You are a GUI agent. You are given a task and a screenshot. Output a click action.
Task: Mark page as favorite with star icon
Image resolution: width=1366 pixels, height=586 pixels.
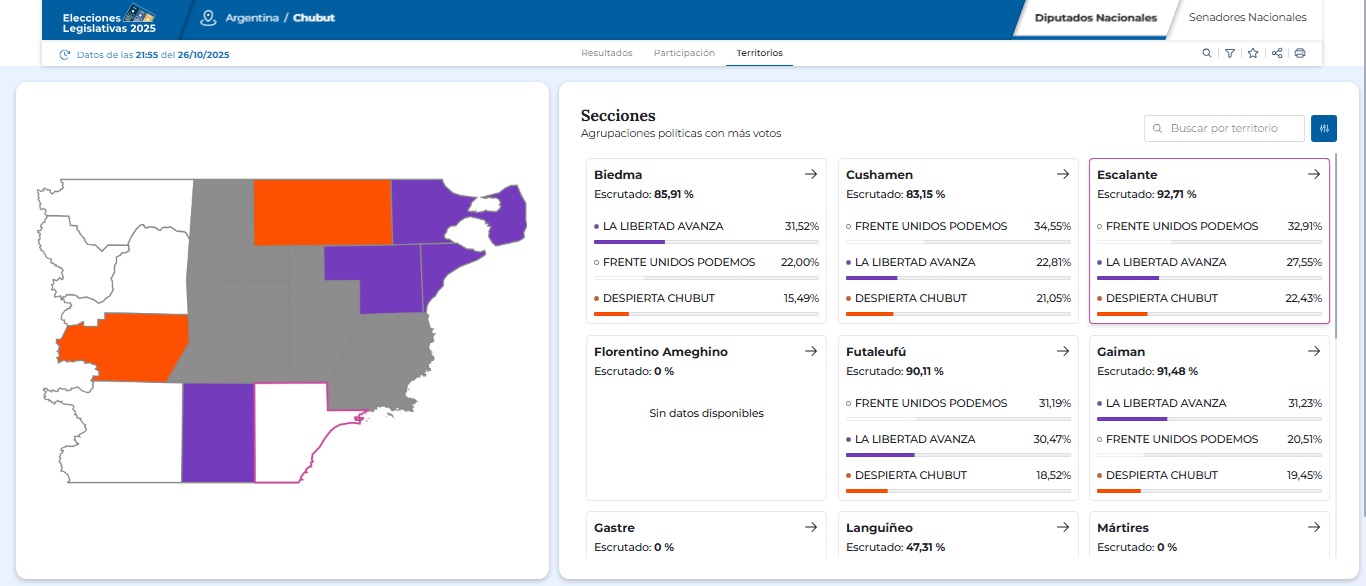pos(1253,53)
